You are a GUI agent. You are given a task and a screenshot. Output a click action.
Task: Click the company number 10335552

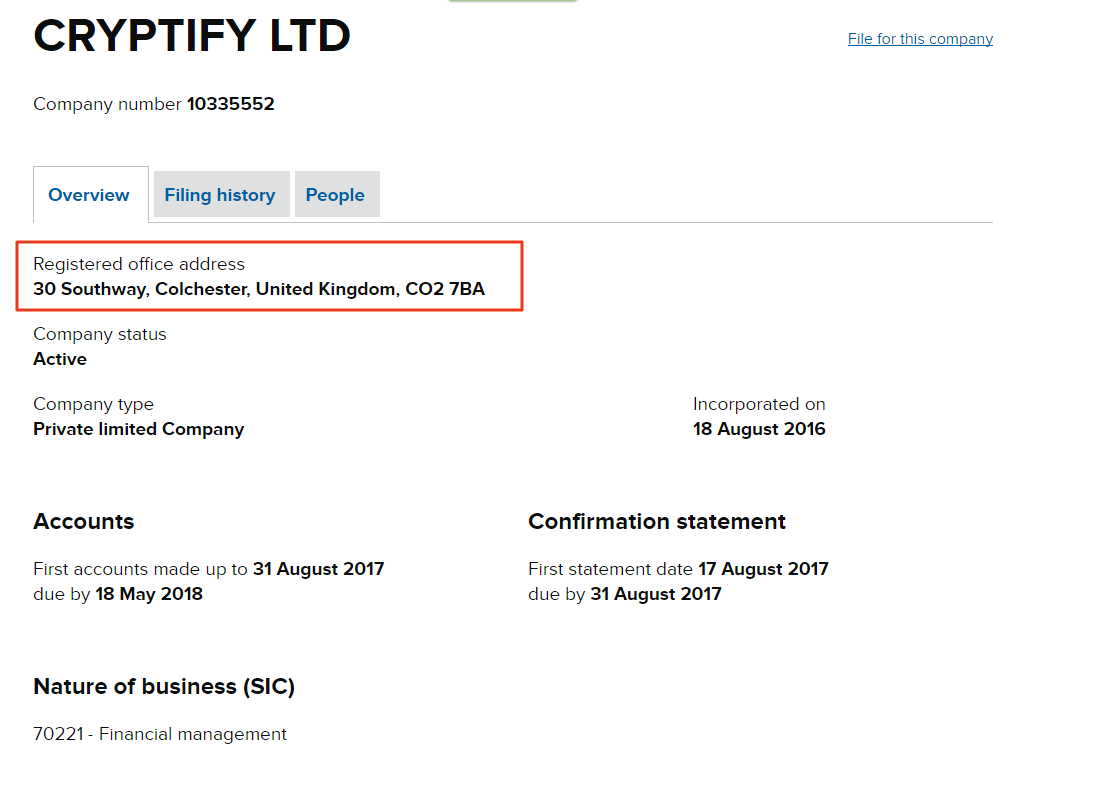(230, 104)
